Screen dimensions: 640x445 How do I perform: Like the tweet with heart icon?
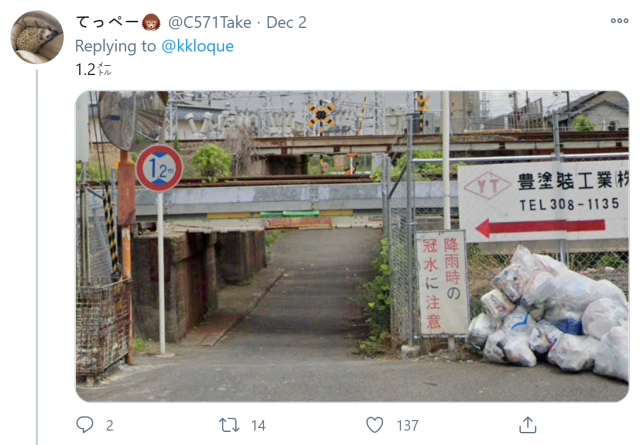click(x=374, y=425)
